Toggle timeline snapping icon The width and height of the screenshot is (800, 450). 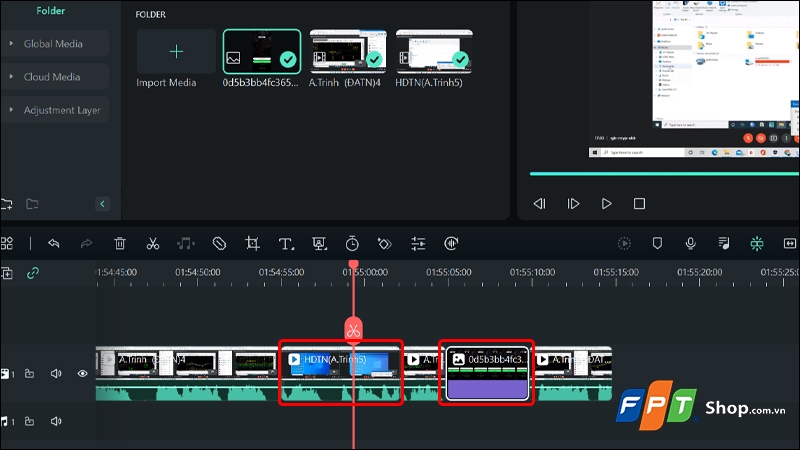pyautogui.click(x=757, y=244)
